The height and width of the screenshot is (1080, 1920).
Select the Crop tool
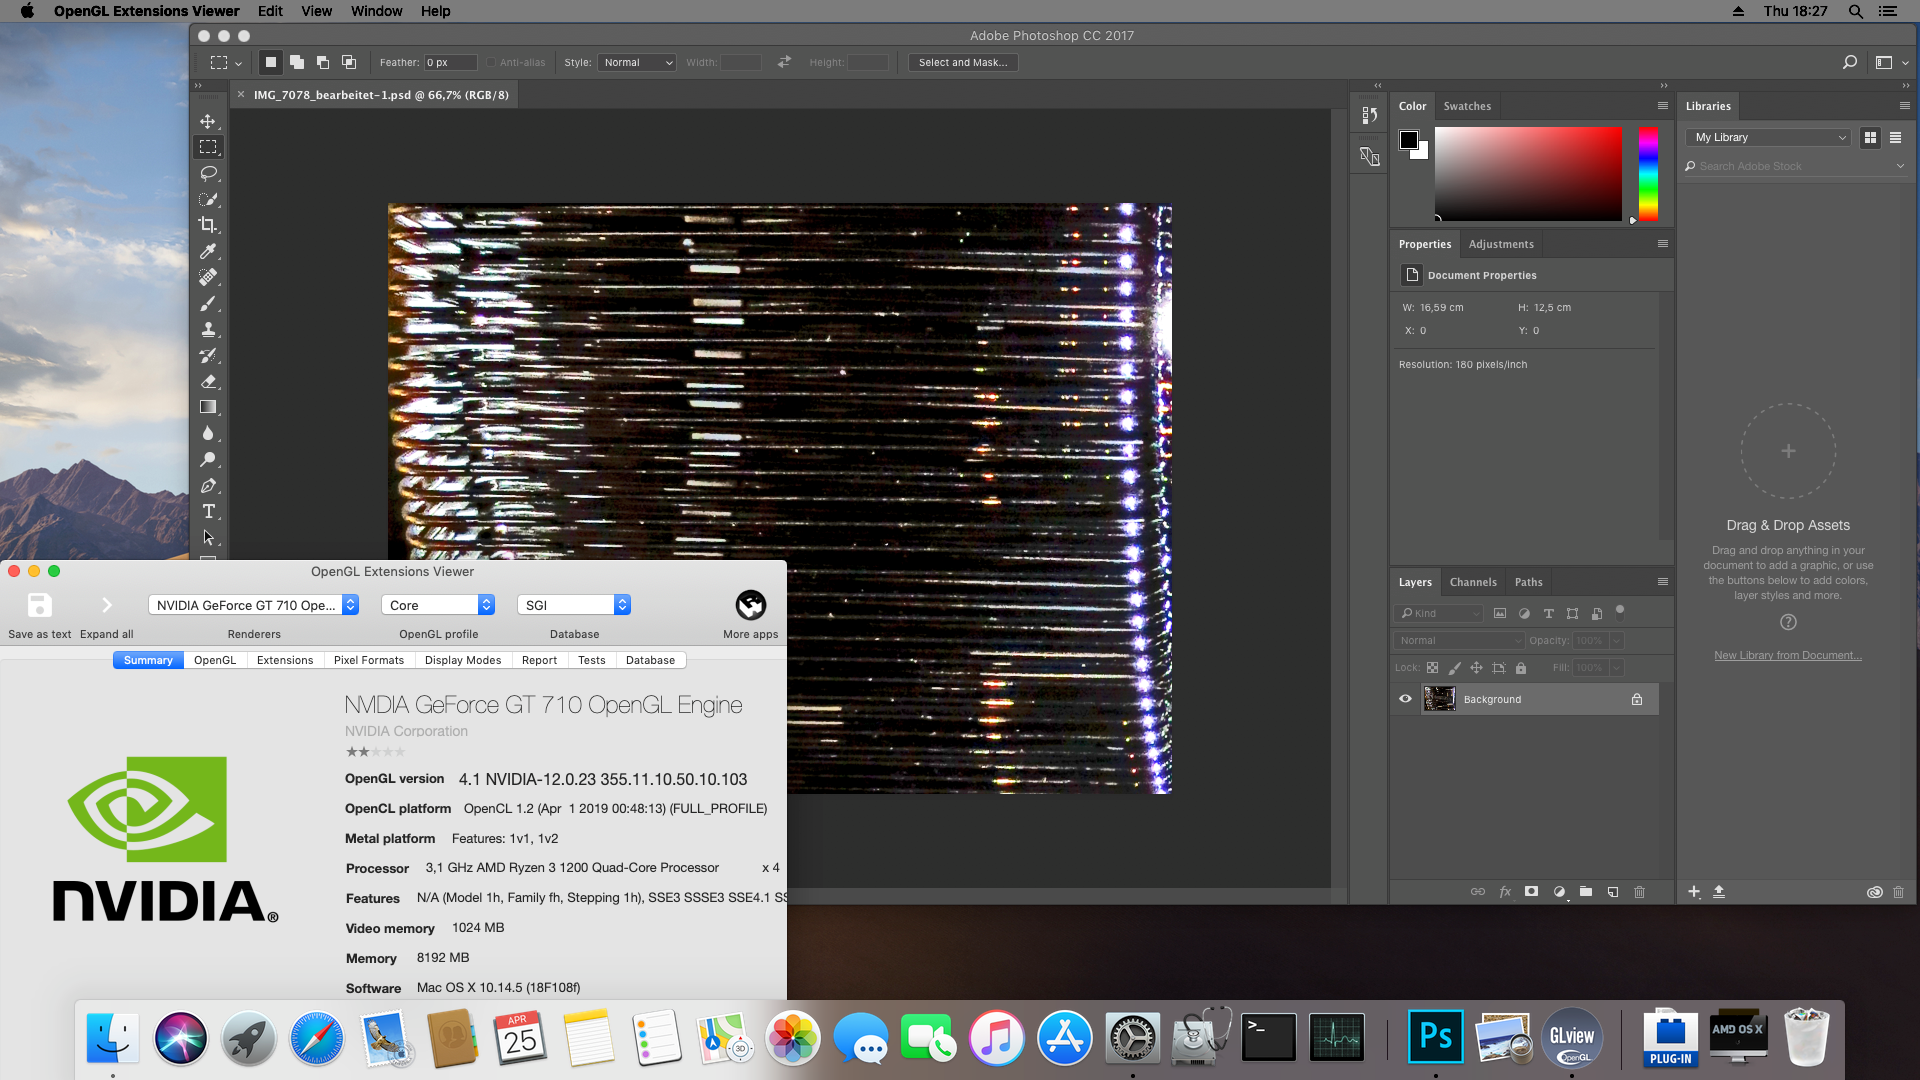208,225
